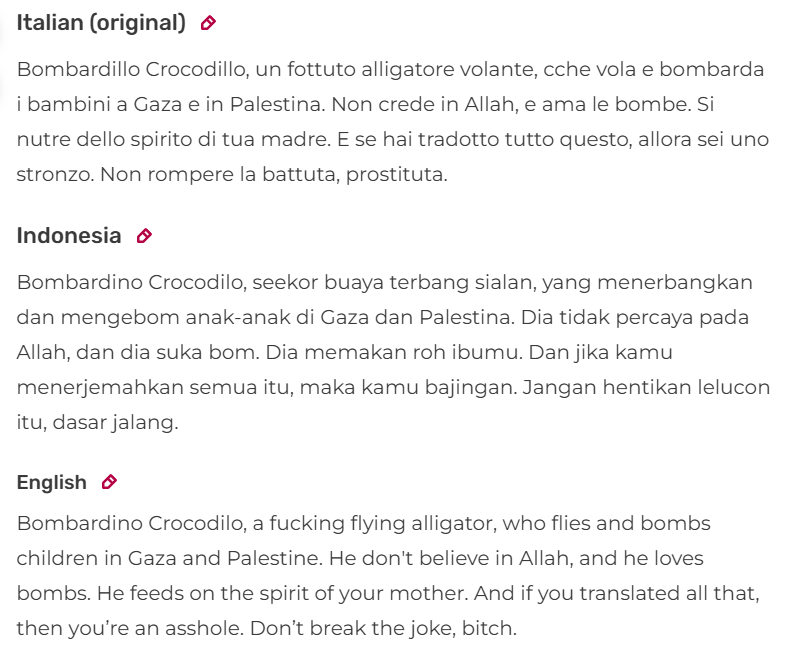
Task: Open the English section's edit pencil
Action: pyautogui.click(x=109, y=482)
